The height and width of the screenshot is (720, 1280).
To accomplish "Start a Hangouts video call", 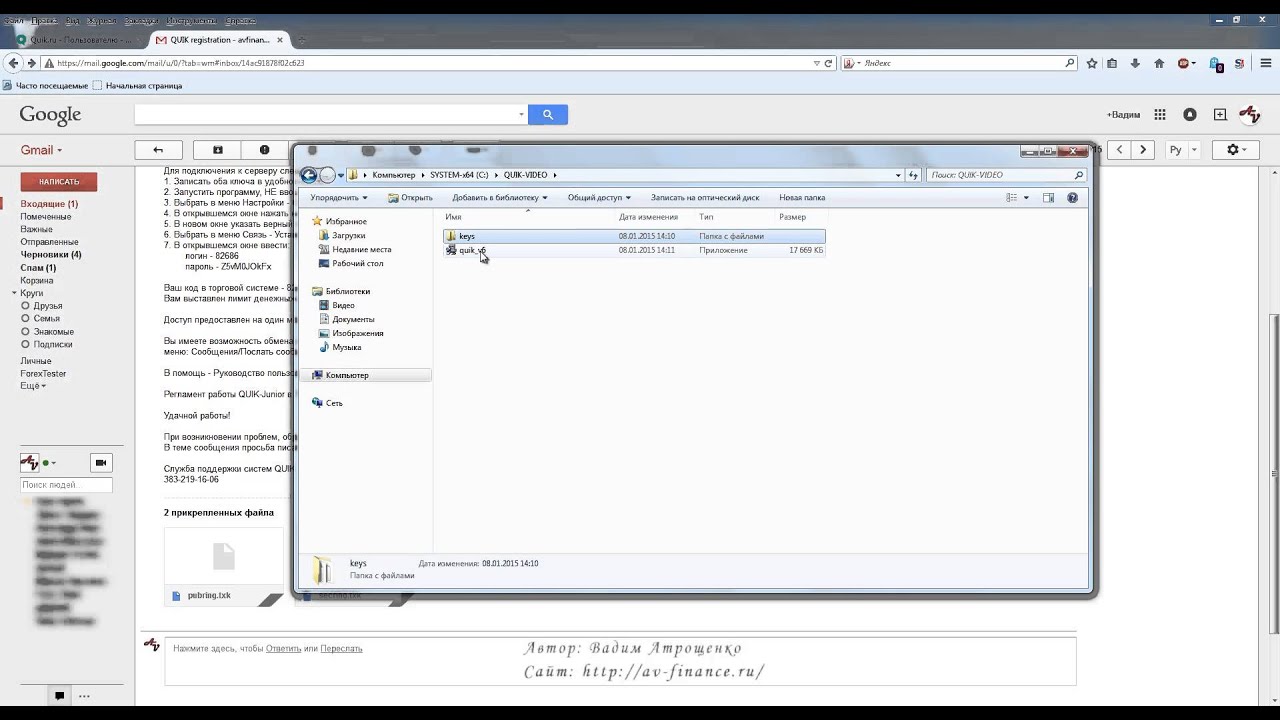I will [x=101, y=463].
